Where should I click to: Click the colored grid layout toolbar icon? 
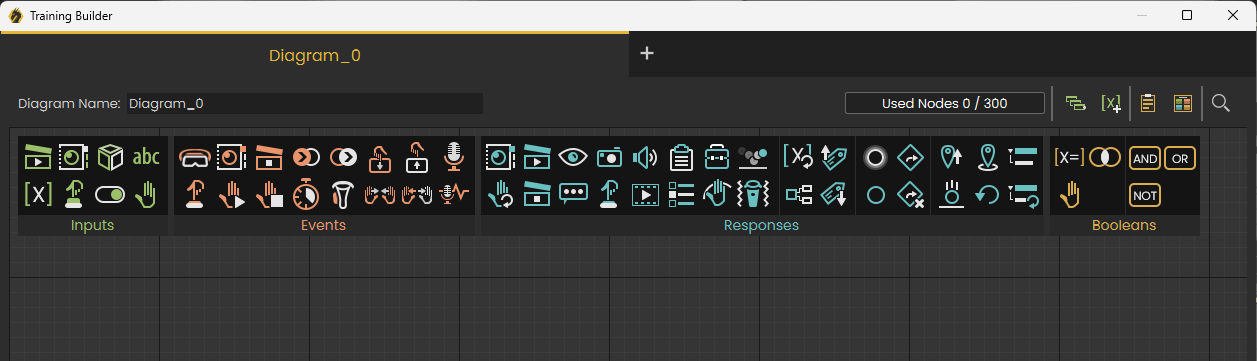(1183, 103)
